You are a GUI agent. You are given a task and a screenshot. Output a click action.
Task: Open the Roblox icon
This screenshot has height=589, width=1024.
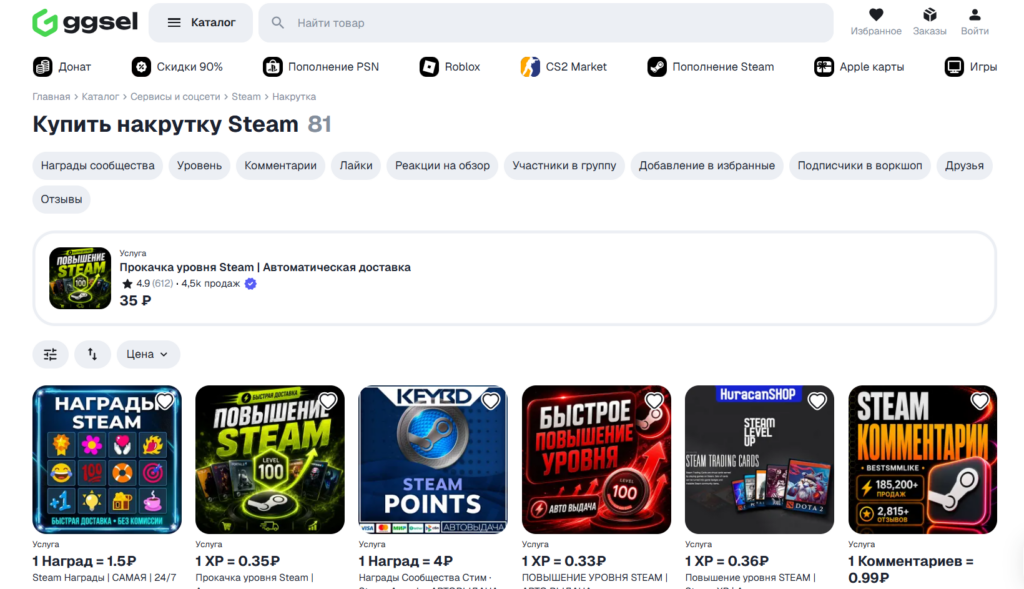click(x=429, y=67)
